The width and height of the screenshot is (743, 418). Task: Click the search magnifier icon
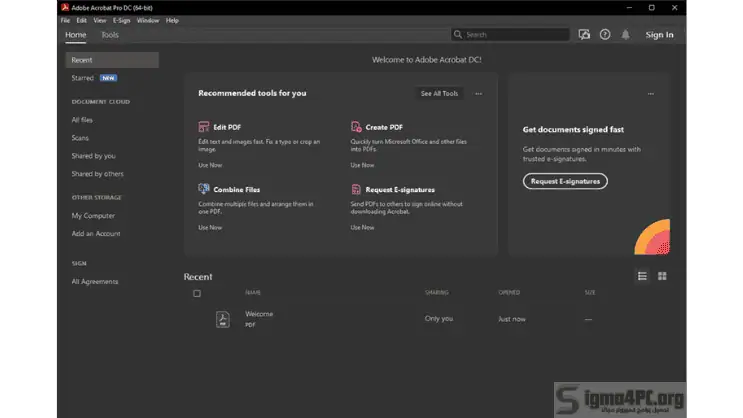point(458,35)
